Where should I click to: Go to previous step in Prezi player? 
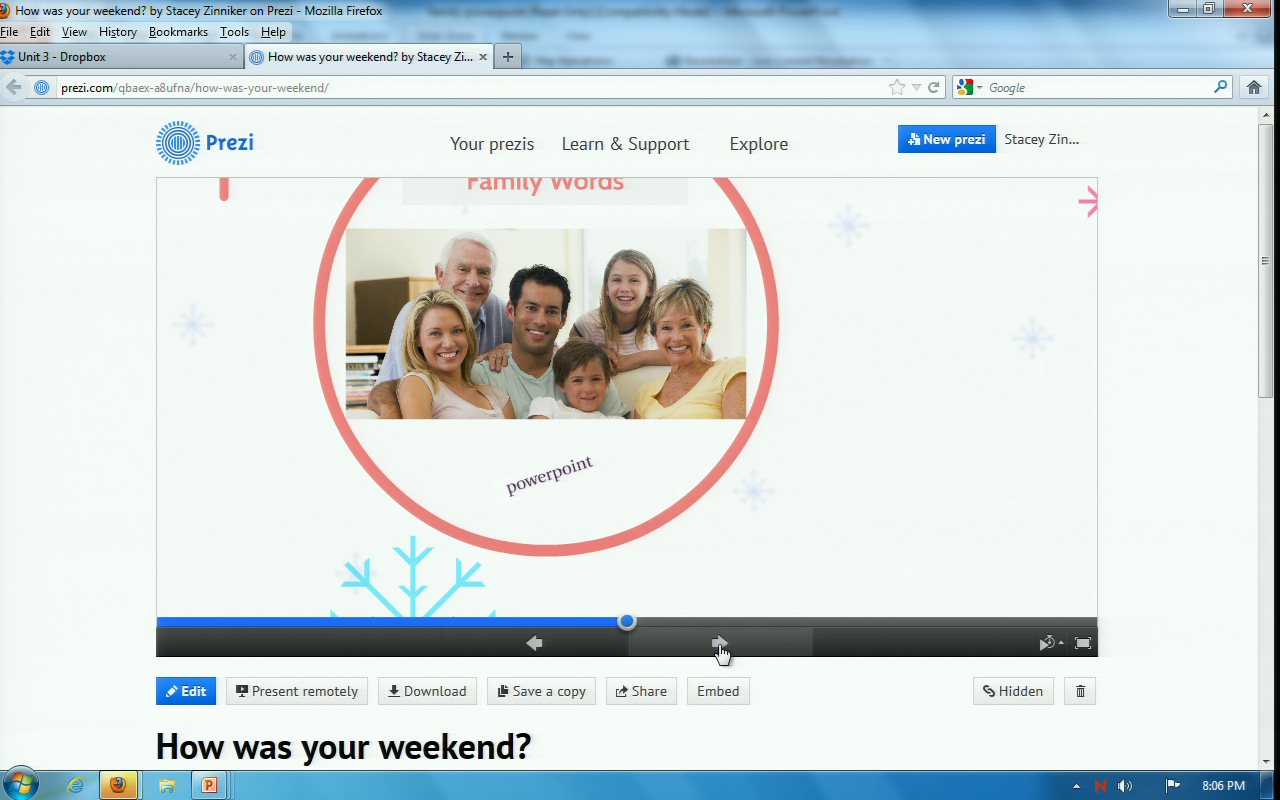pyautogui.click(x=534, y=643)
